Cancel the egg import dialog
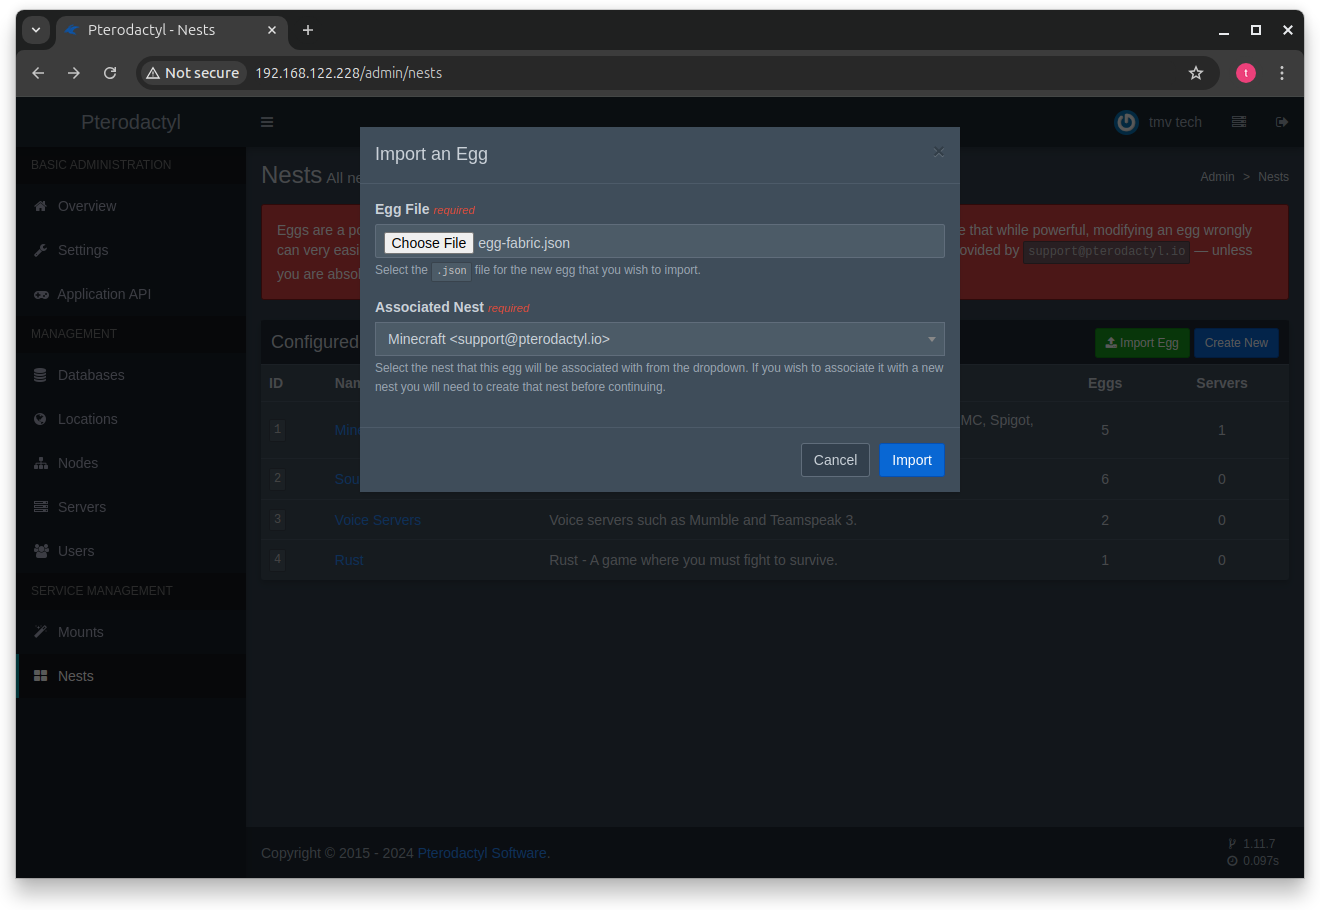Viewport: 1320px width, 910px height. pyautogui.click(x=835, y=460)
